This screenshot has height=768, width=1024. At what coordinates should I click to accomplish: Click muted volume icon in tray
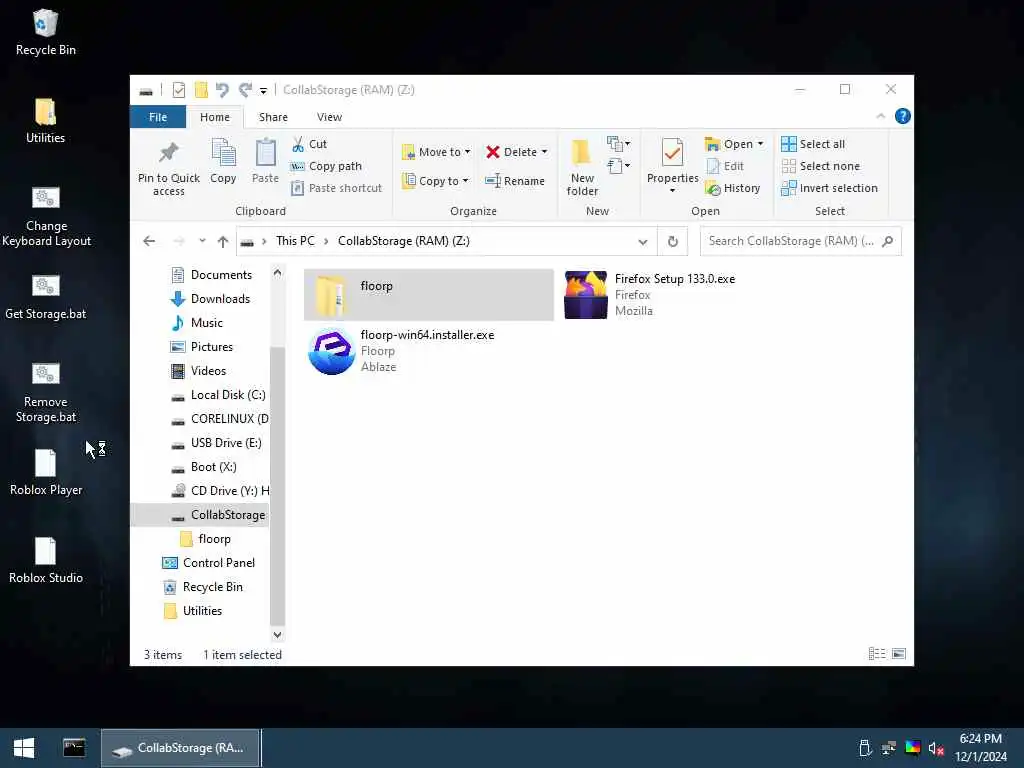tap(936, 748)
